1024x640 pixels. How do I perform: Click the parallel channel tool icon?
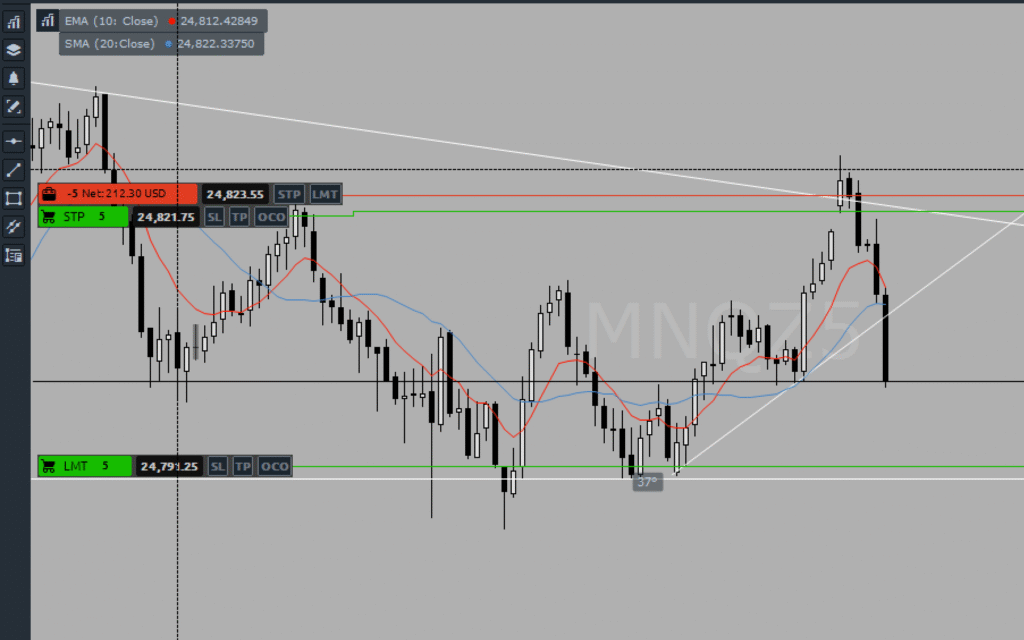(14, 227)
